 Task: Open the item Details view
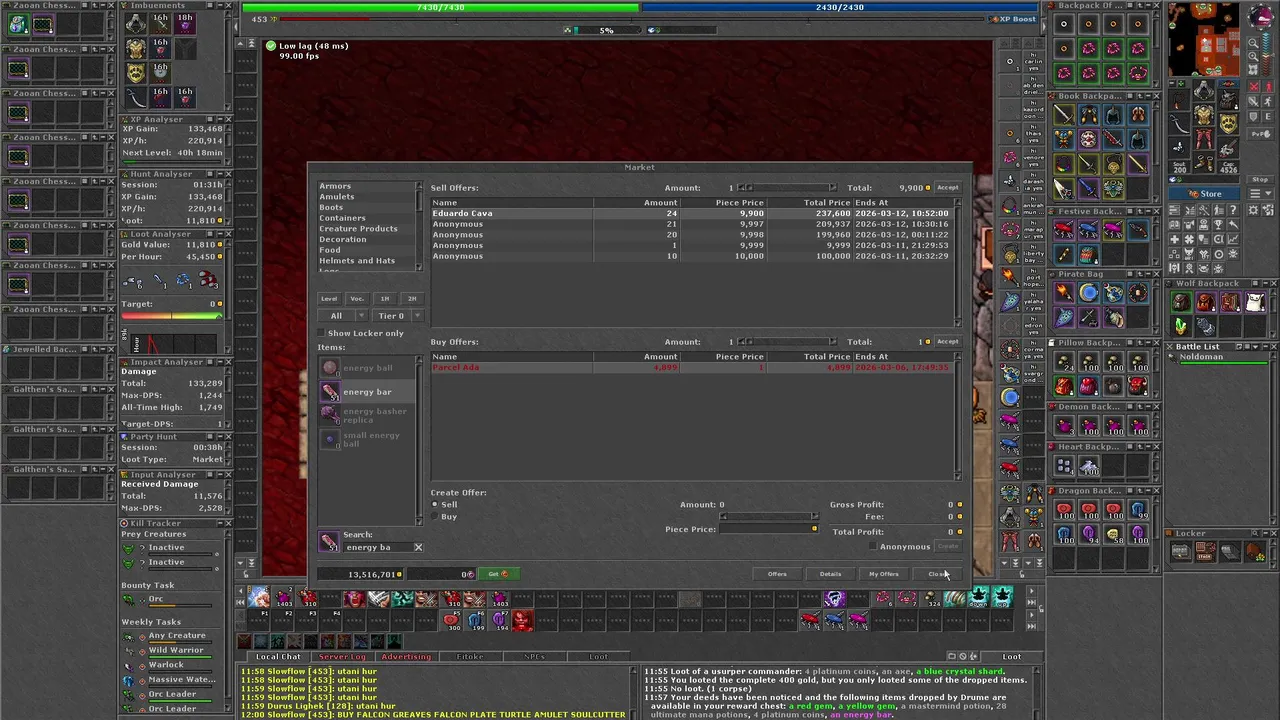click(x=830, y=574)
